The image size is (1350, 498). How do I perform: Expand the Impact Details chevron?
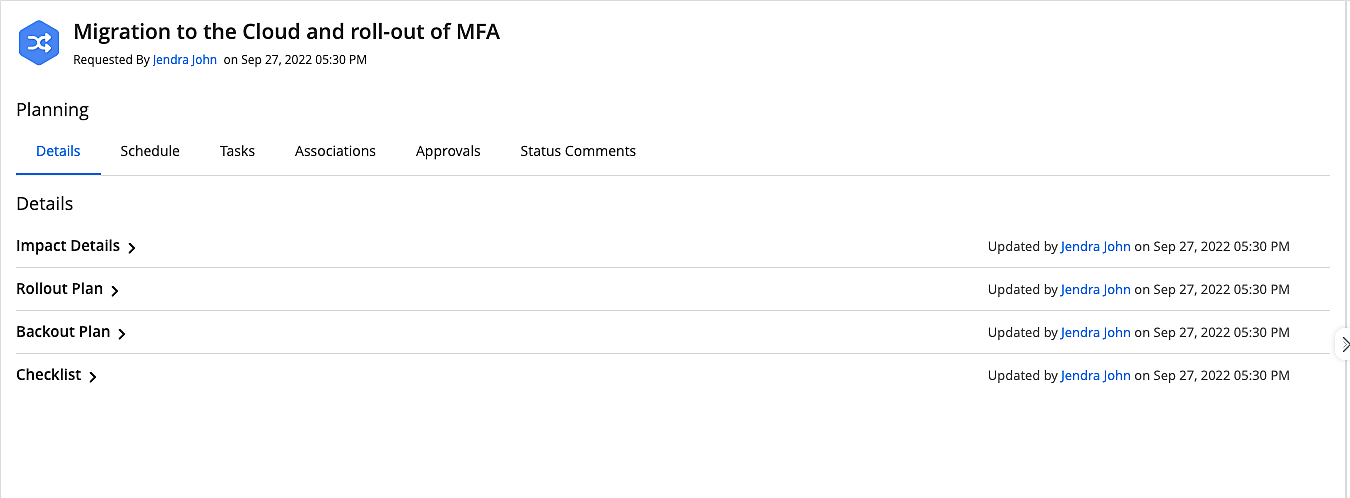point(132,248)
